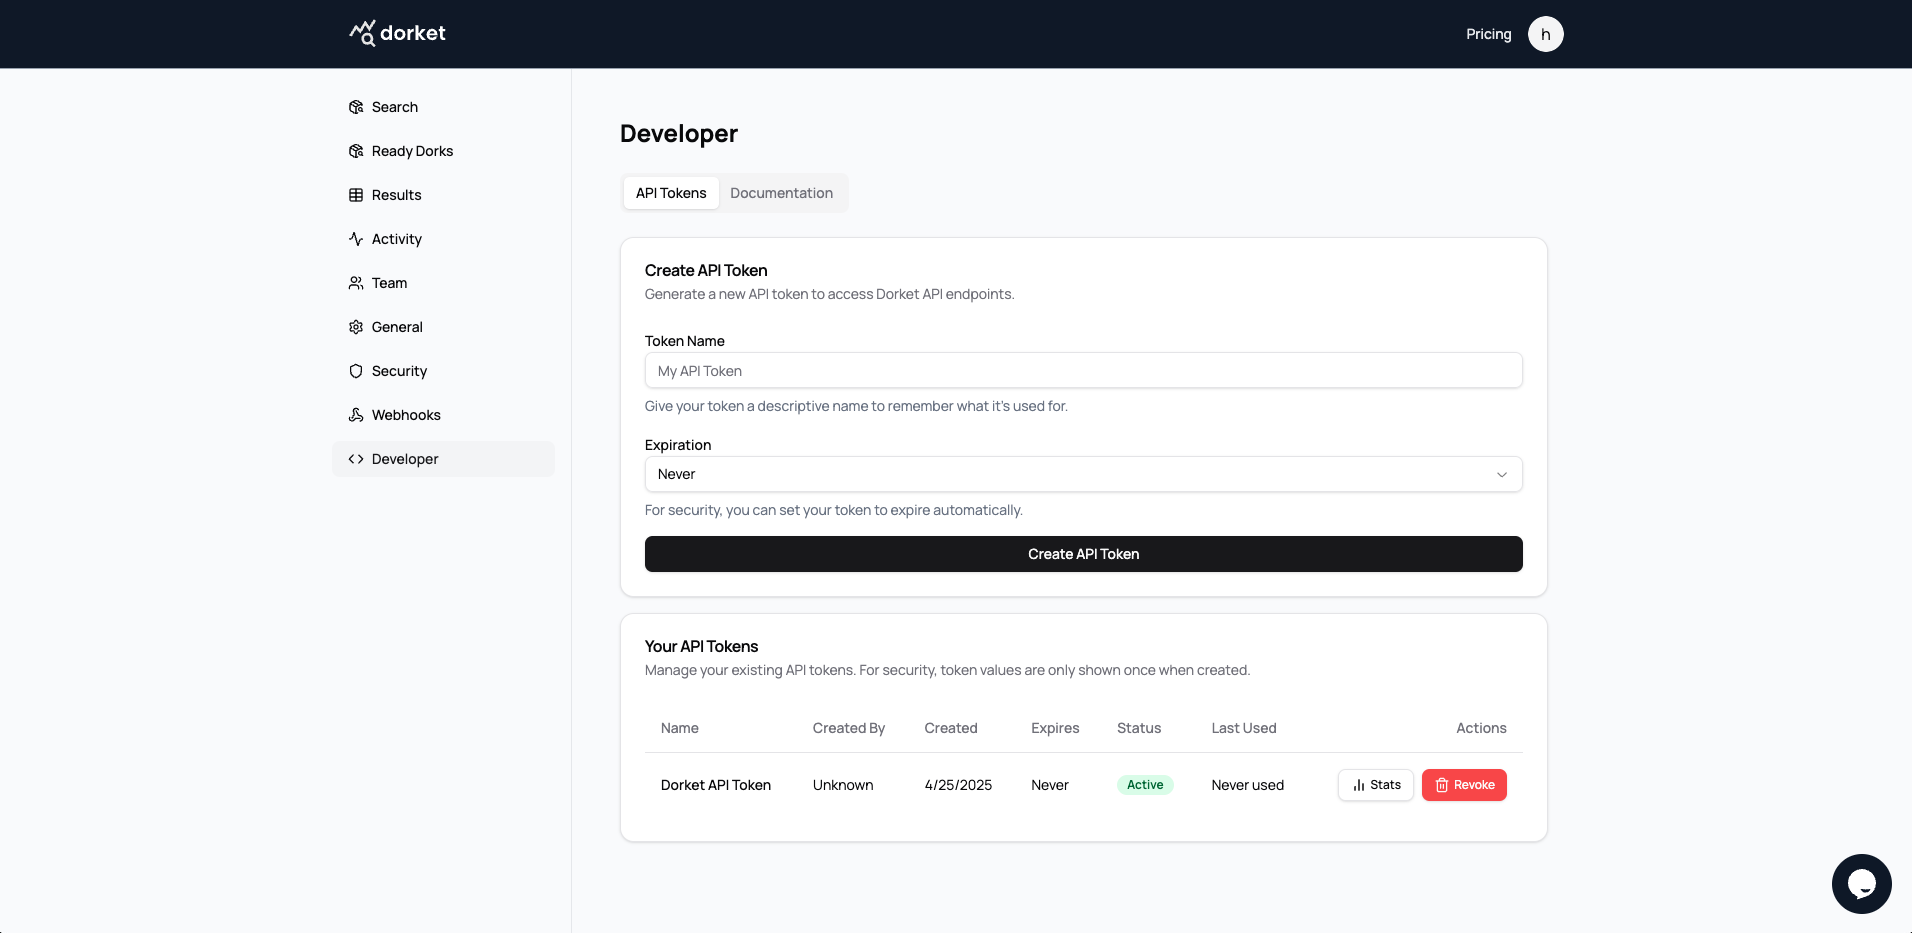Image resolution: width=1912 pixels, height=933 pixels.
Task: Click the Active status badge
Action: pos(1145,785)
